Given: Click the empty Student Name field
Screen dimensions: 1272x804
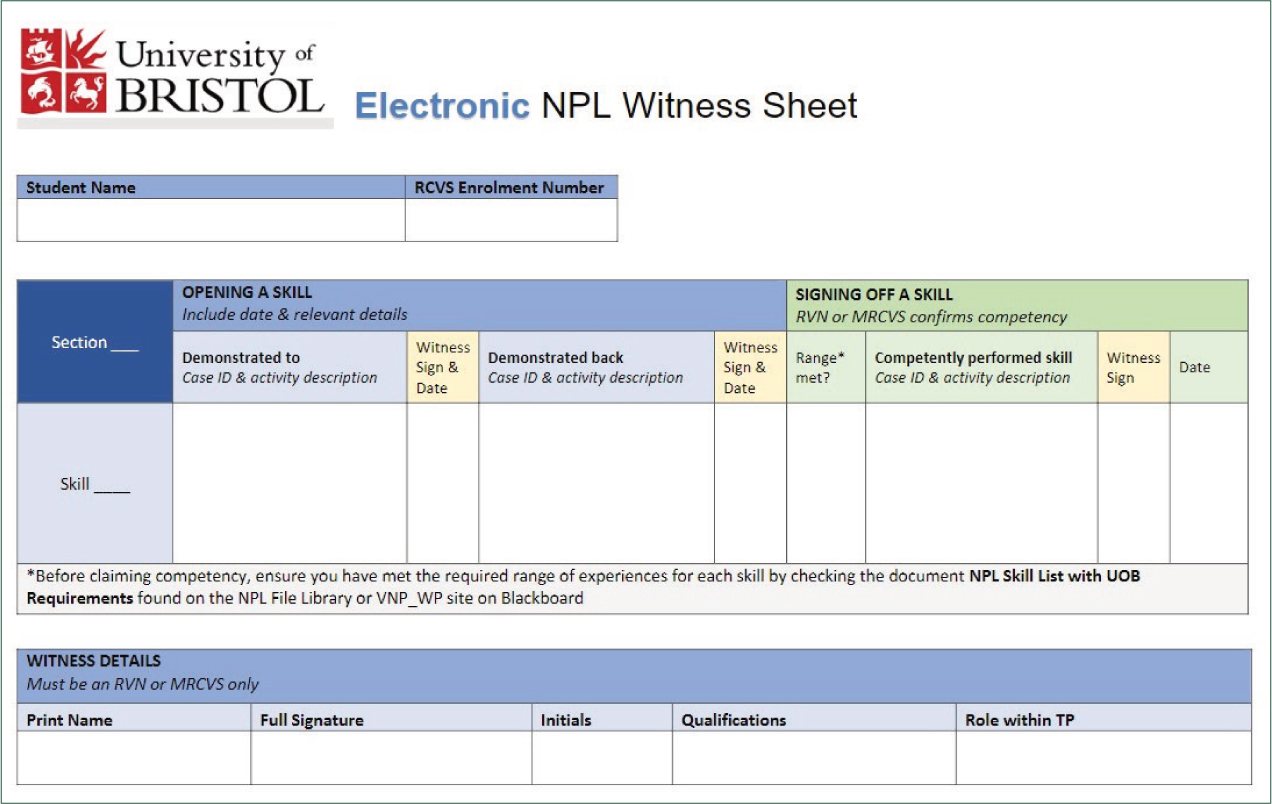Looking at the screenshot, I should (x=211, y=220).
